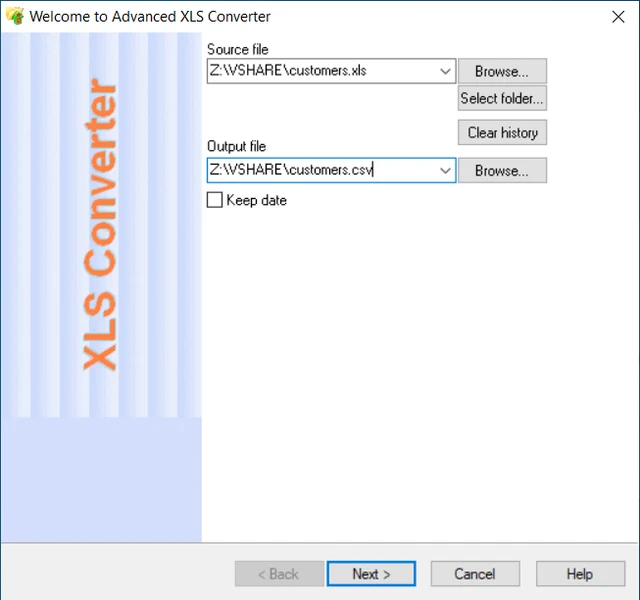
Task: Close the Advanced XLS Converter window
Action: click(x=618, y=17)
